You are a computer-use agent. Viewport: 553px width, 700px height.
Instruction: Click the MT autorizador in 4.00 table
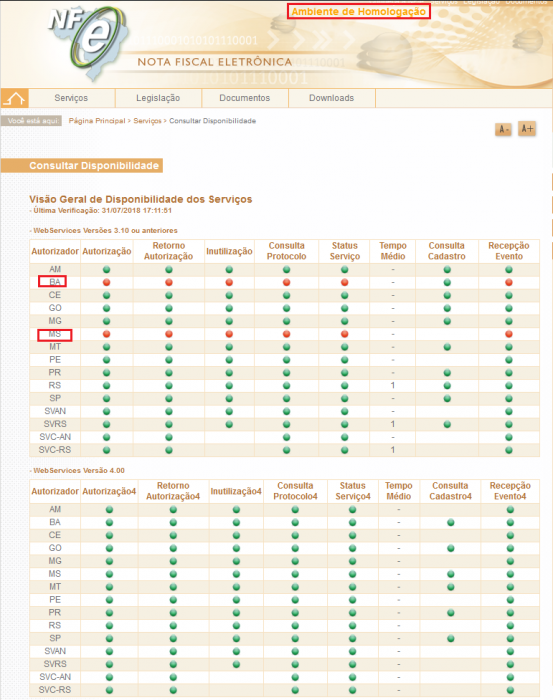[x=55, y=587]
